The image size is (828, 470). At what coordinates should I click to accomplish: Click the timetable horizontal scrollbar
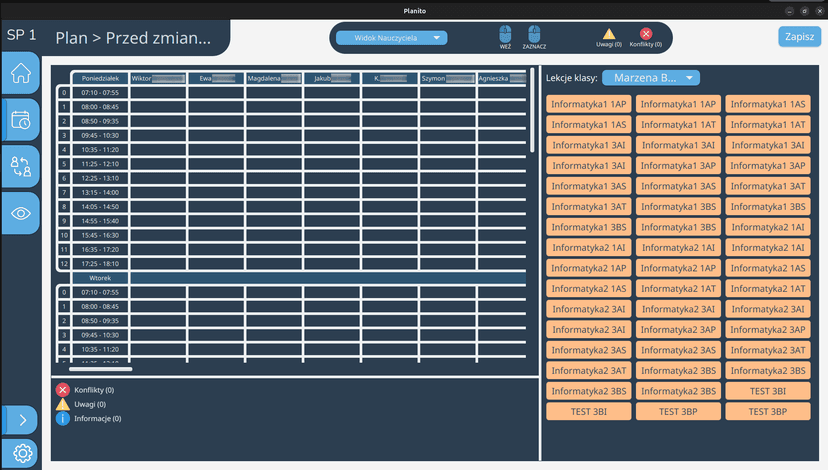pos(100,369)
